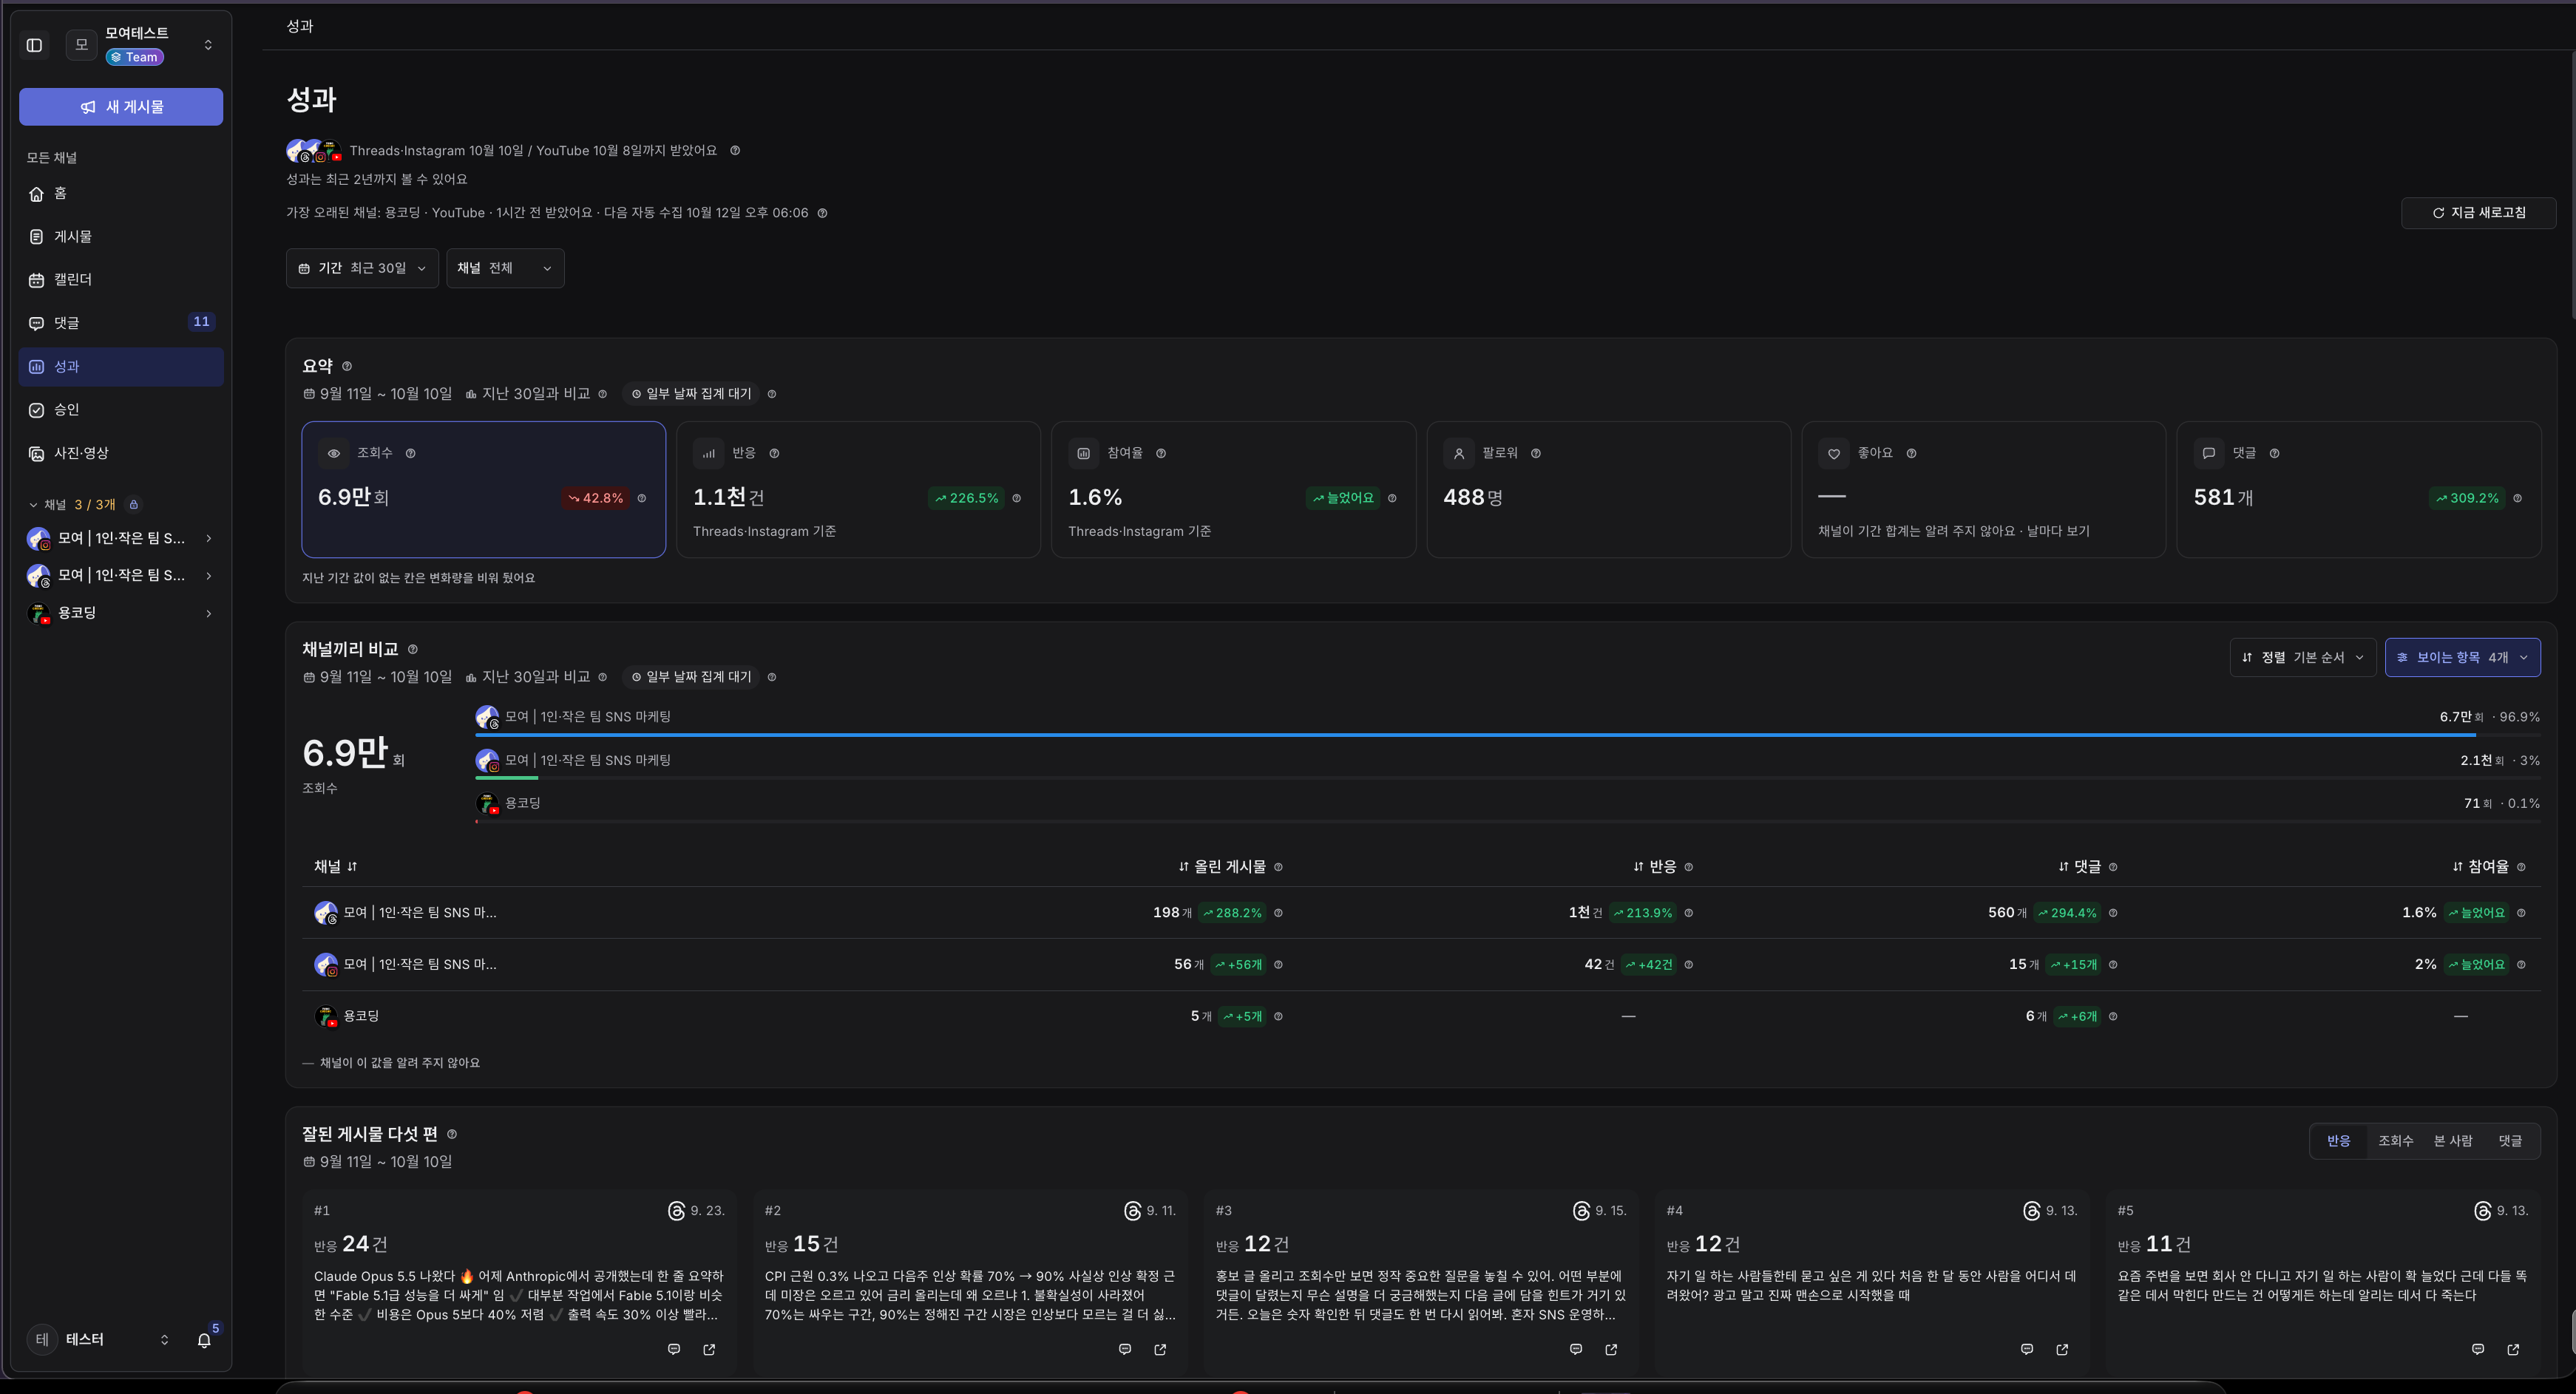Open the 보이는 항목 4개 dropdown
2576x1394 pixels.
(2462, 657)
